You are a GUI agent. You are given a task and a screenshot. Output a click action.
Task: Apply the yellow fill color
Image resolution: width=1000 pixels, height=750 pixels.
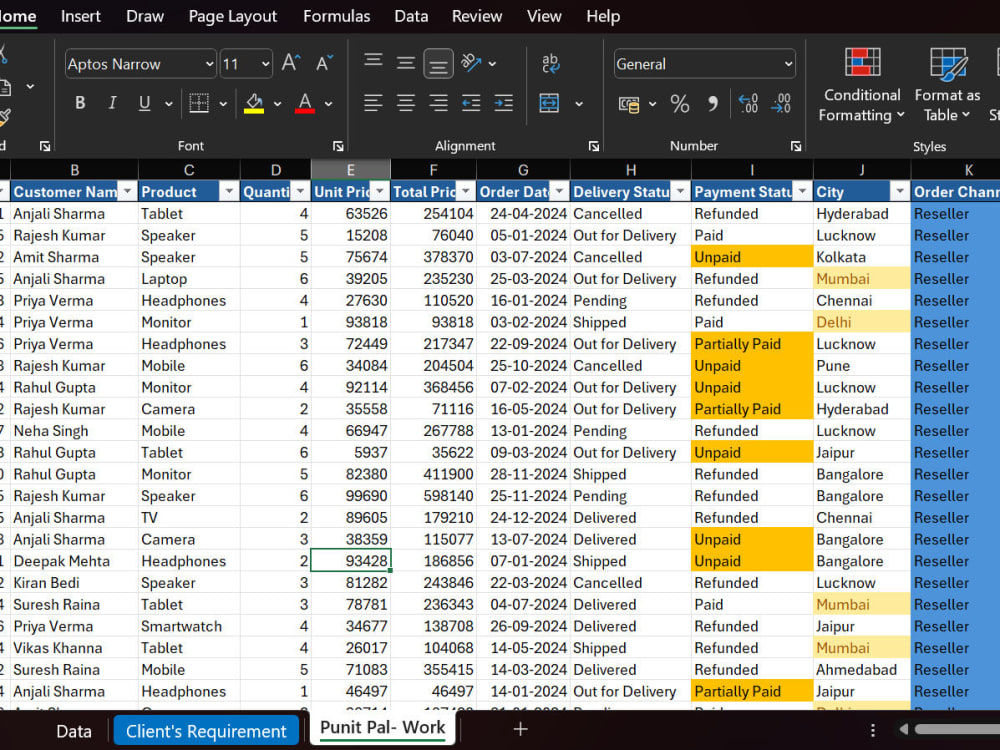pos(254,103)
